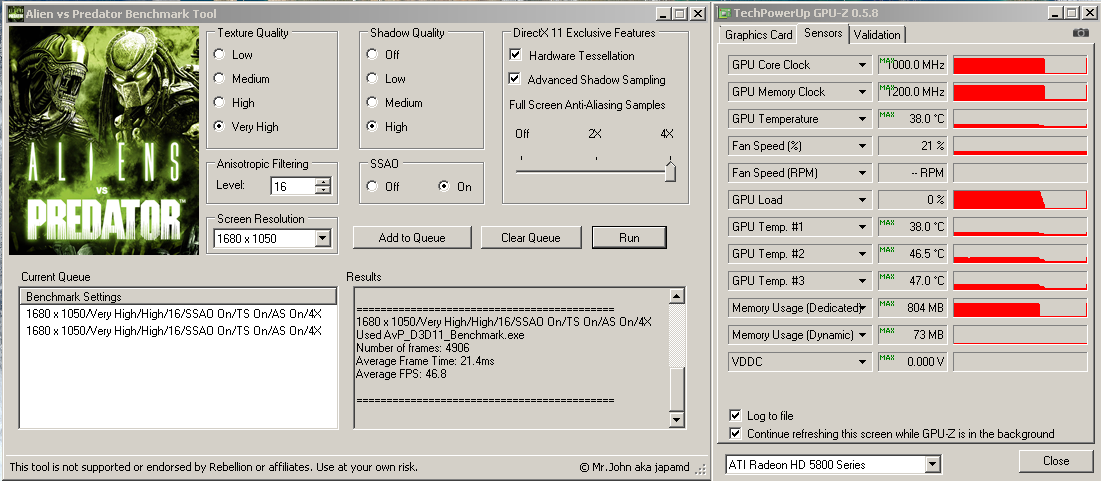Click the GPU-Z Close button
Viewport: 1101px width, 481px height.
1055,461
